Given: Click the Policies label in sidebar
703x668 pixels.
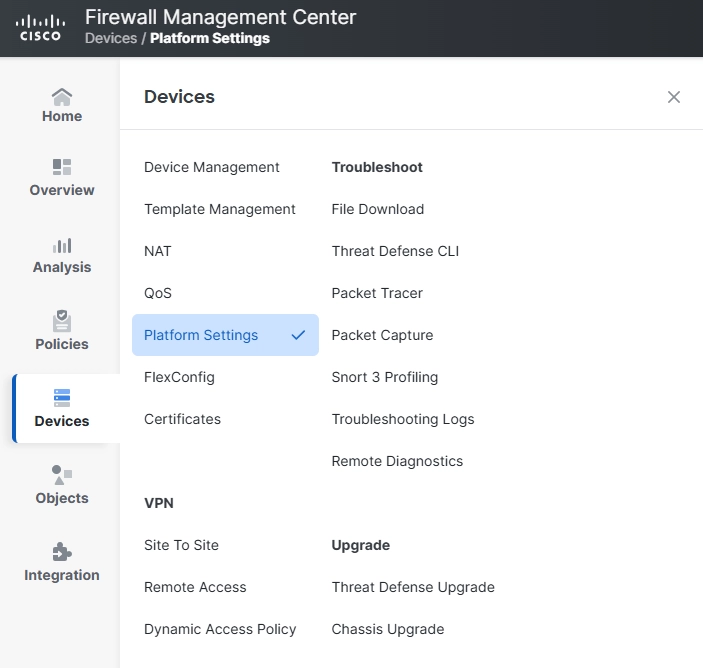Looking at the screenshot, I should pos(62,344).
